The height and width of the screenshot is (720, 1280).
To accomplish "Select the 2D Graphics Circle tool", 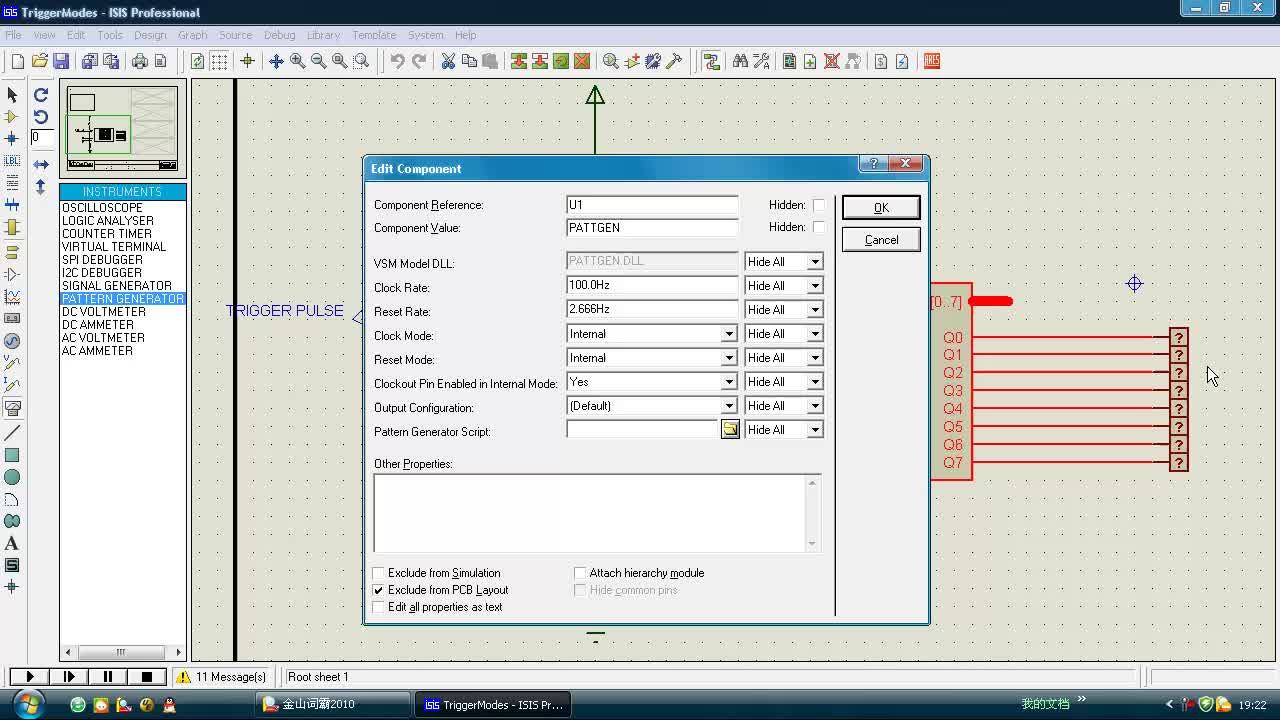I will tap(12, 477).
